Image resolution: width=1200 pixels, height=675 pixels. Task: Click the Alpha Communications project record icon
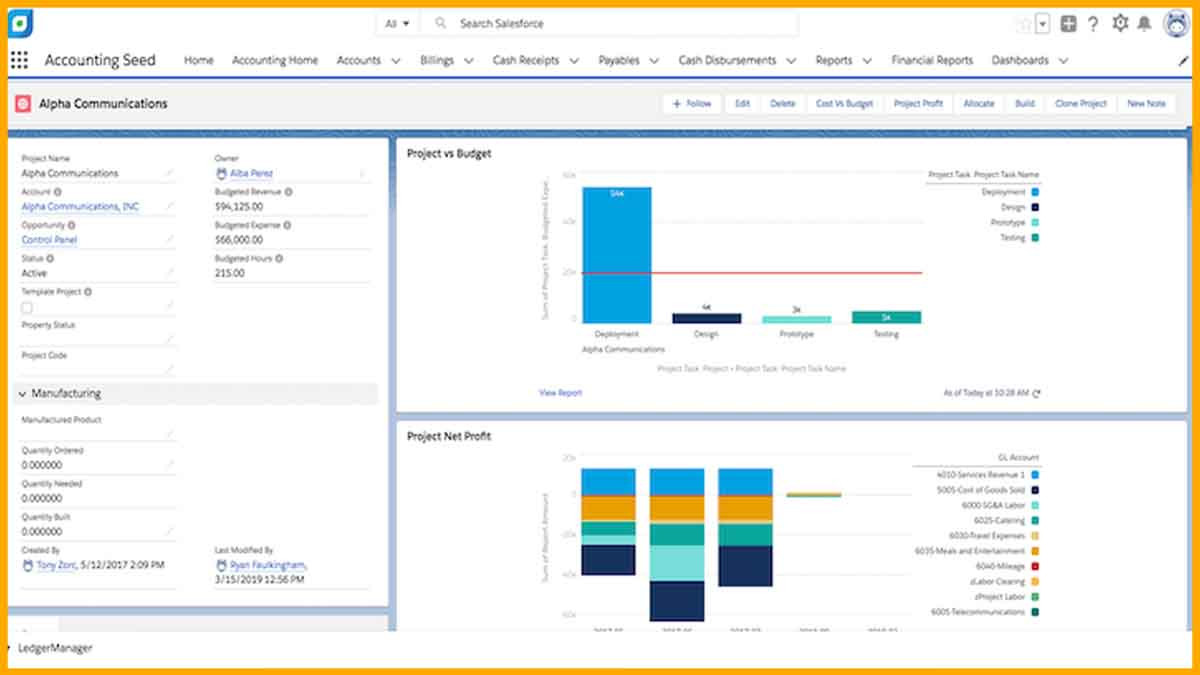tap(23, 104)
